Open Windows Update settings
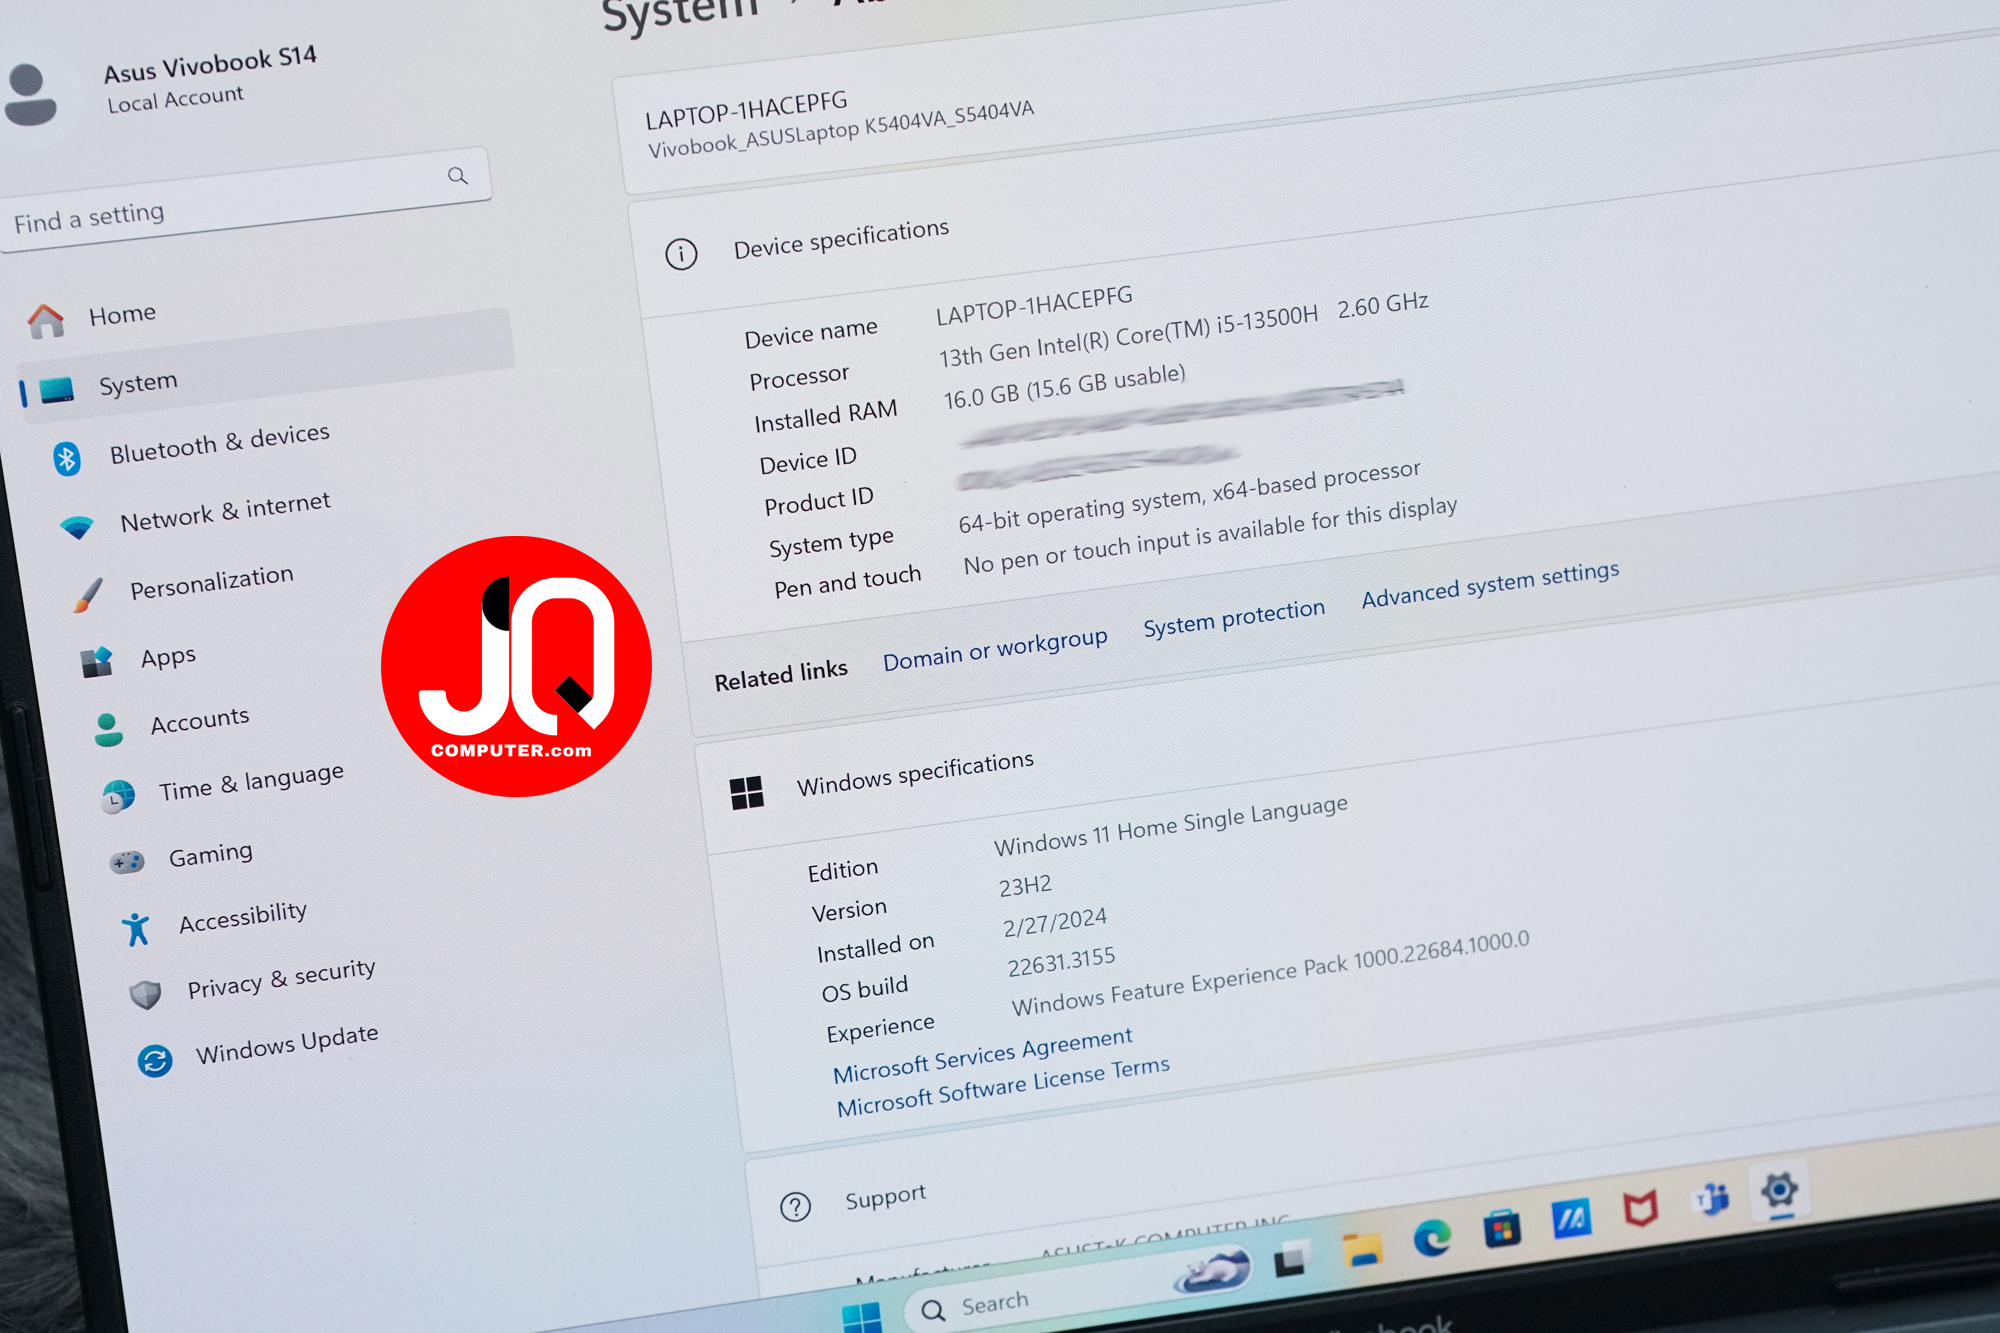Image resolution: width=2000 pixels, height=1333 pixels. [287, 1043]
